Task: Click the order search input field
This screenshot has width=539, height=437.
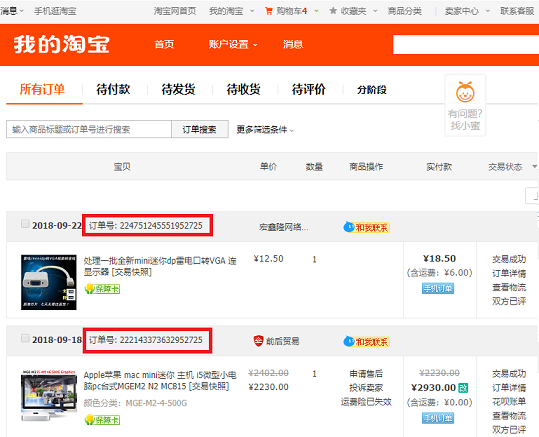Action: [89, 129]
